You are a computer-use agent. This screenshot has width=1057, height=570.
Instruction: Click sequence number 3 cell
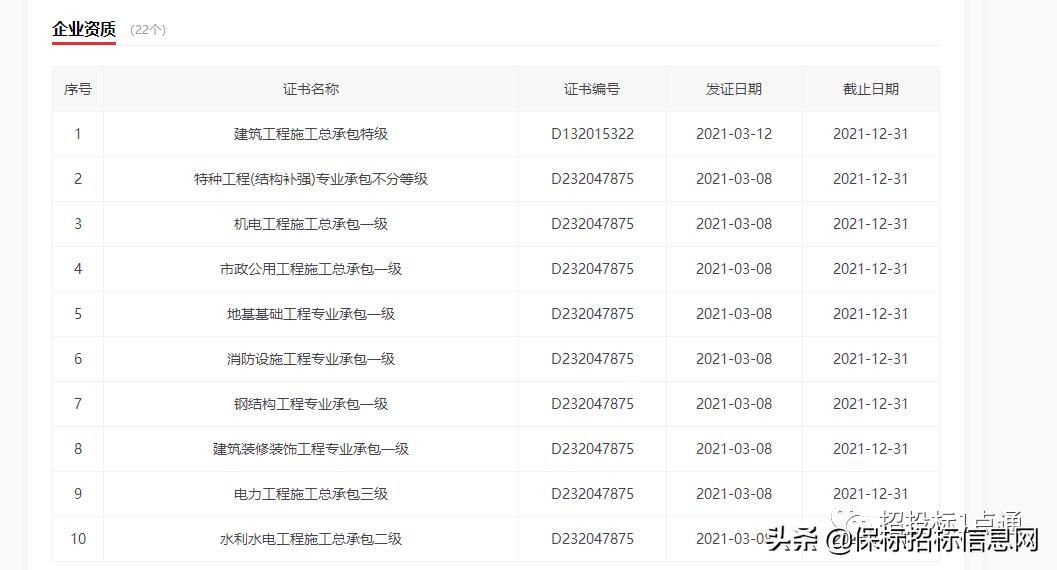click(78, 224)
